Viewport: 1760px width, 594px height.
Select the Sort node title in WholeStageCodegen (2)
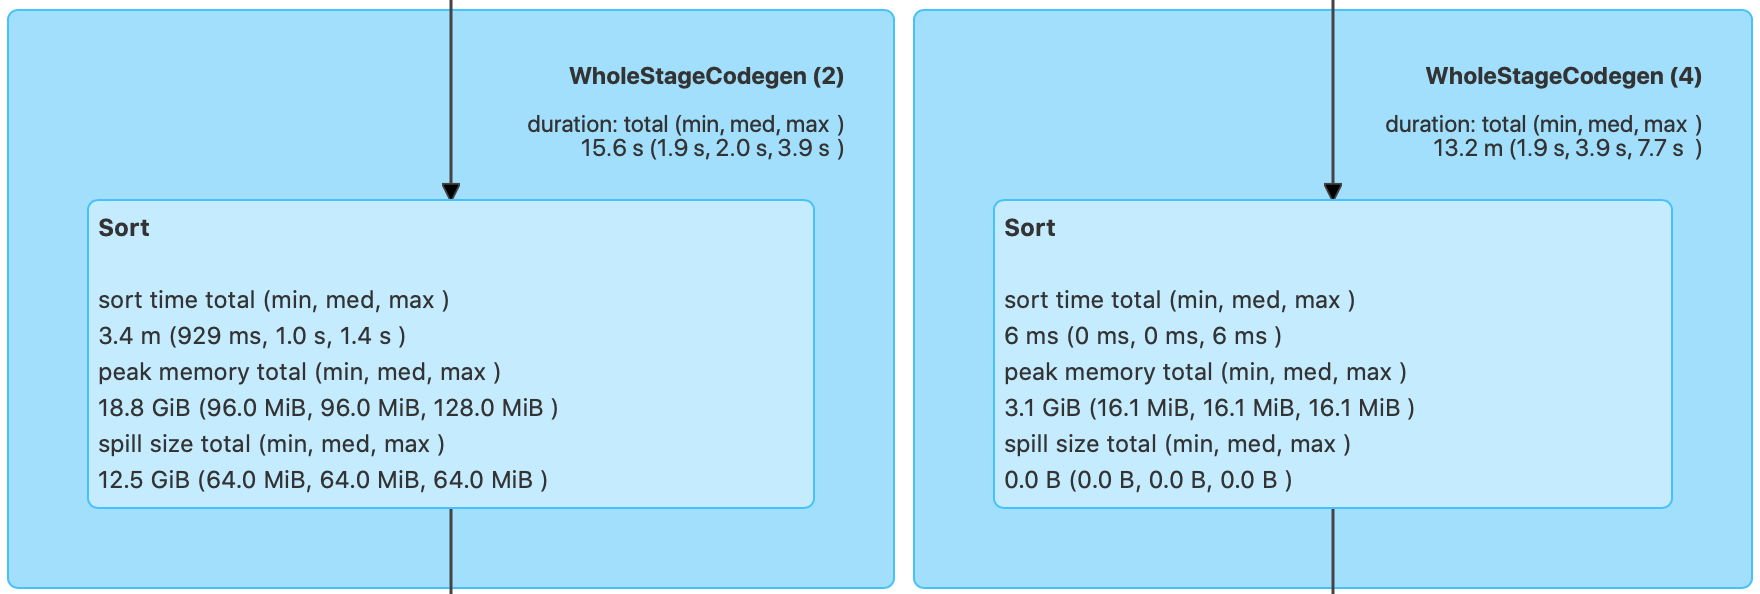[124, 228]
